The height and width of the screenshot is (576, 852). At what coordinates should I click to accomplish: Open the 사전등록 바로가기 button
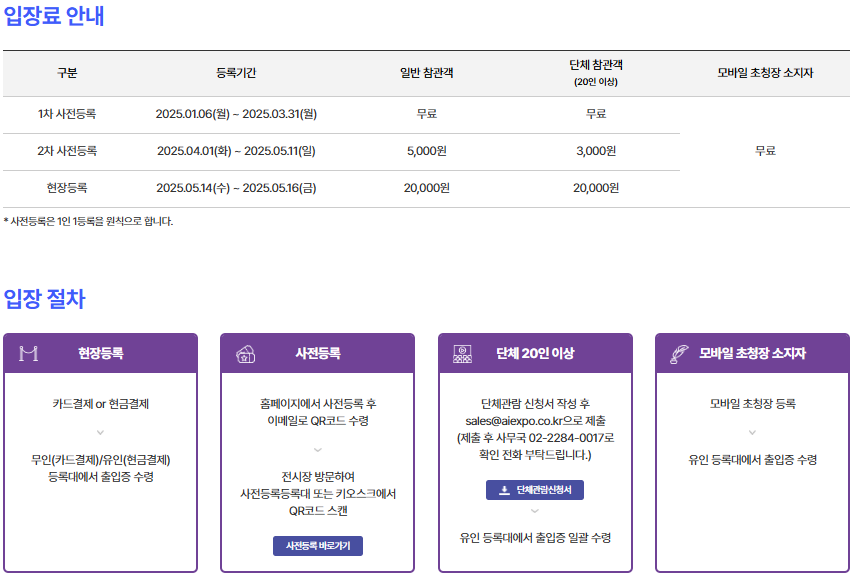[318, 546]
